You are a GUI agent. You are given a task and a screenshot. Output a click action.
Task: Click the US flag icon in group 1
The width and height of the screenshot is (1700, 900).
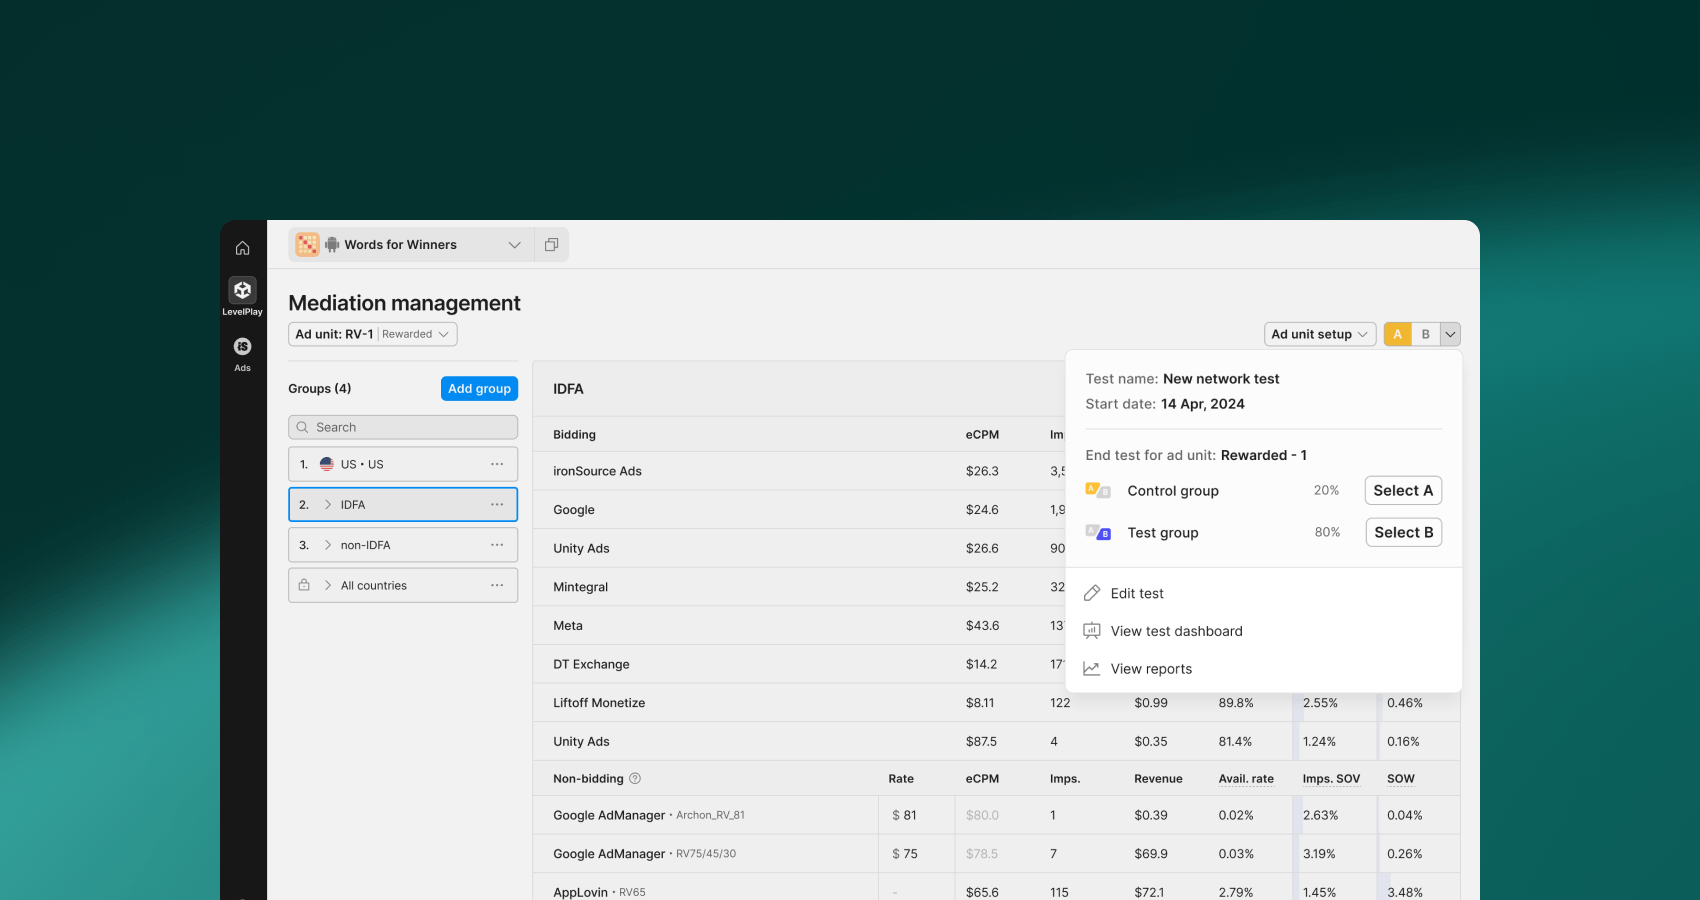click(327, 463)
